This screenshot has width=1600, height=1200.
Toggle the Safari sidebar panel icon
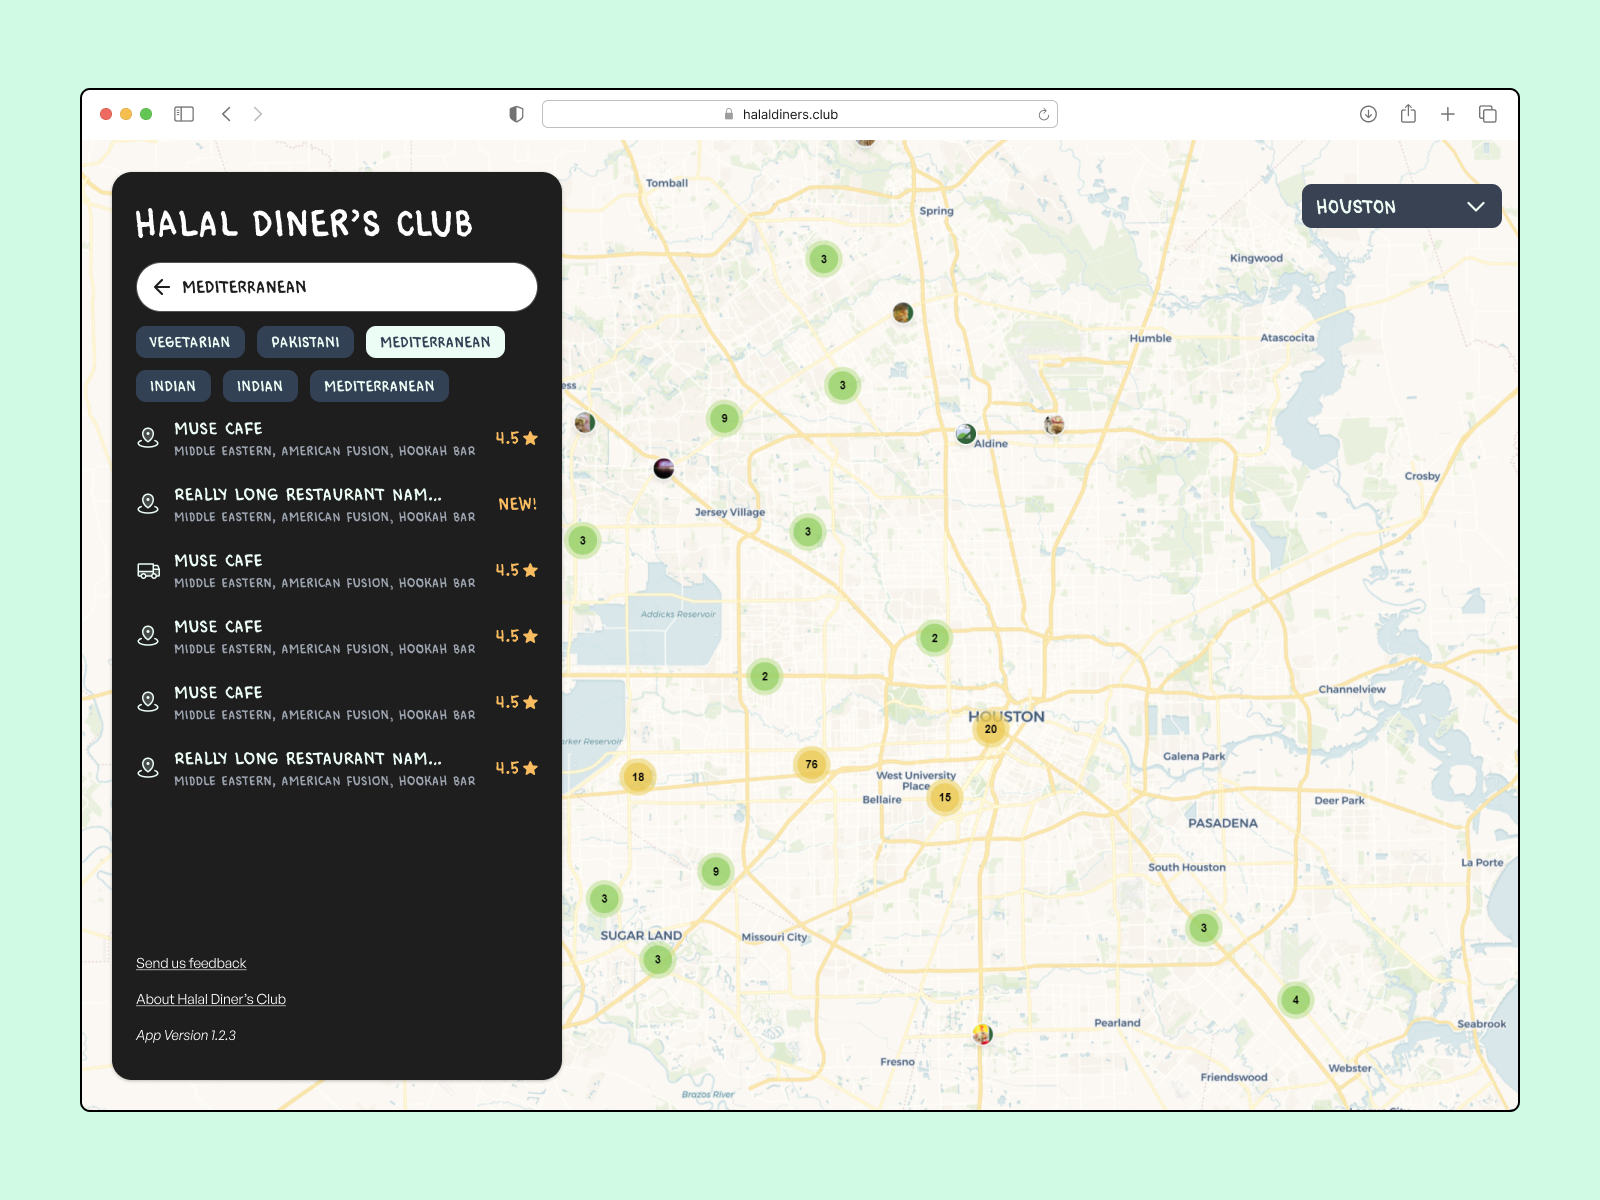pos(184,114)
